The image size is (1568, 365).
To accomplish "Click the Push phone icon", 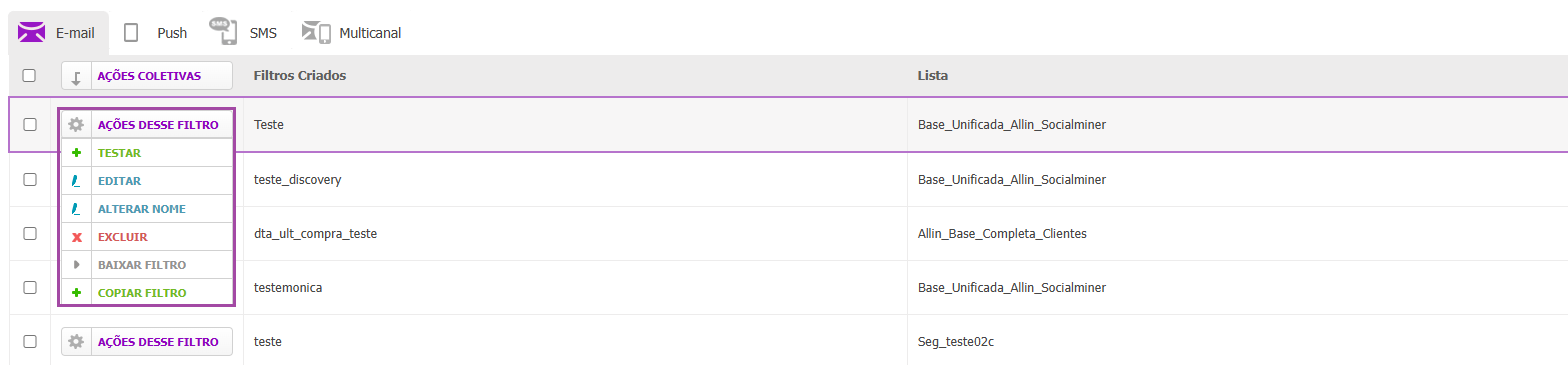I will tap(131, 32).
